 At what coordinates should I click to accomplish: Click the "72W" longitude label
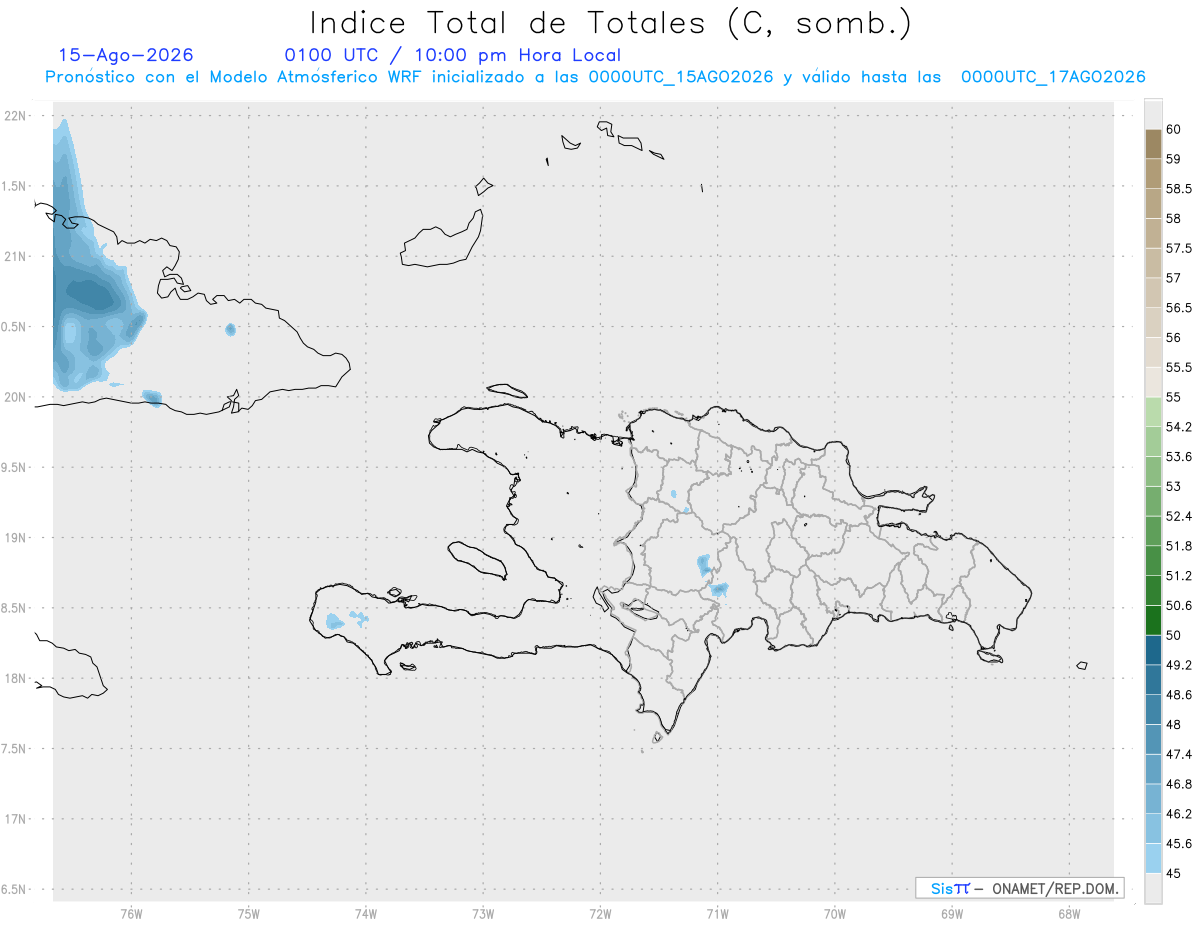pyautogui.click(x=600, y=913)
